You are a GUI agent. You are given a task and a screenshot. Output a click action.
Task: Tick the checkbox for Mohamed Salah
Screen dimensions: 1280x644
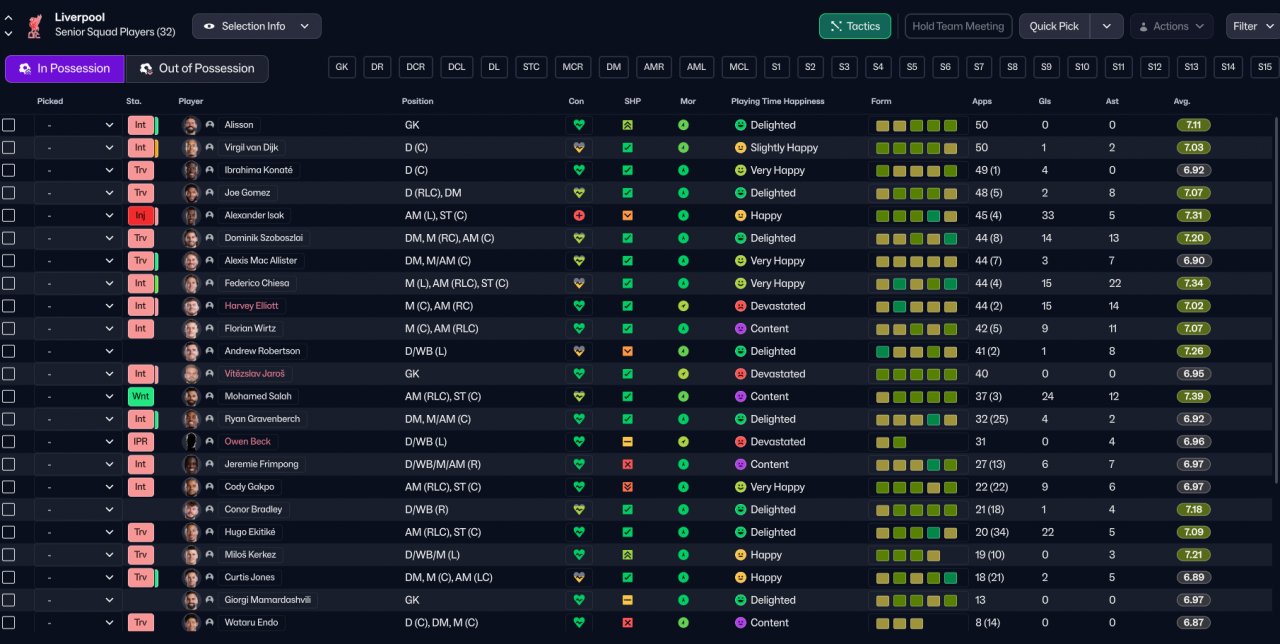tap(9, 396)
